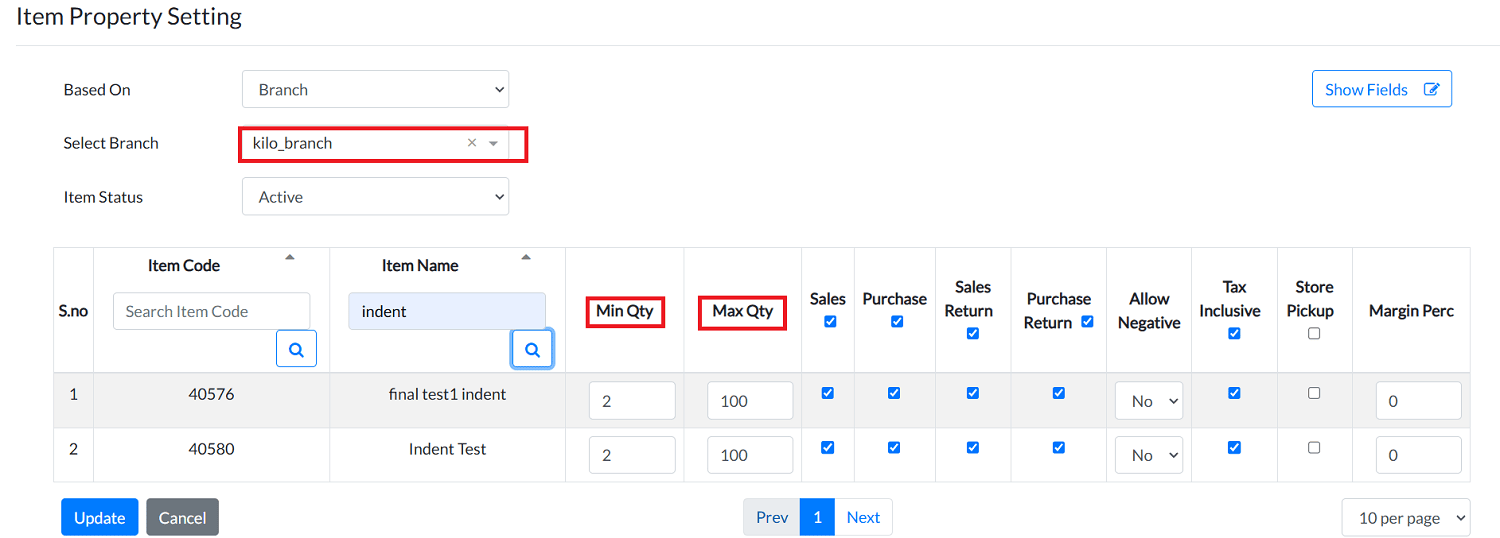Toggle Store Pickup checkbox in the column header
Viewport: 1500px width, 538px height.
(x=1314, y=333)
